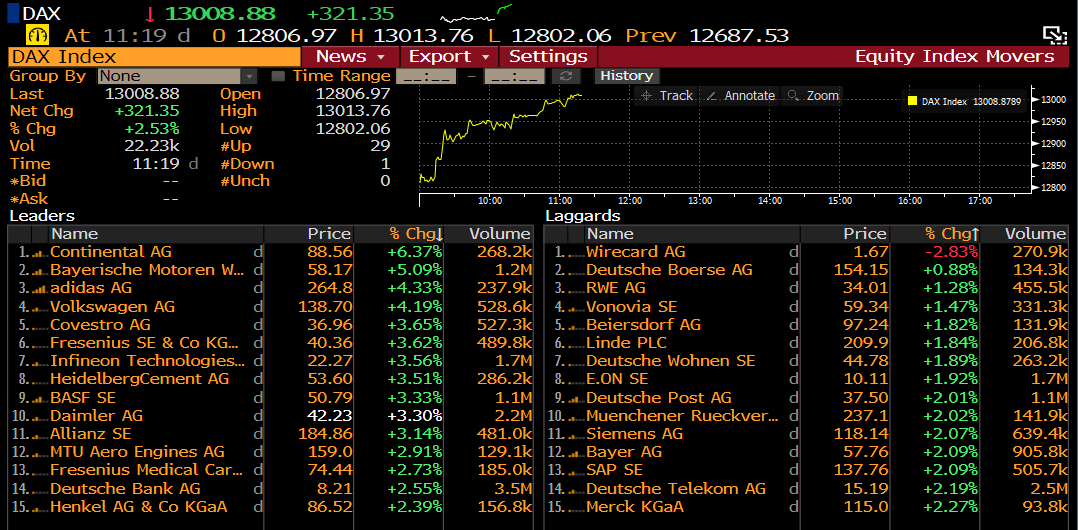The height and width of the screenshot is (530, 1078).
Task: Click the blue square marker before DAX
Action: (x=12, y=13)
